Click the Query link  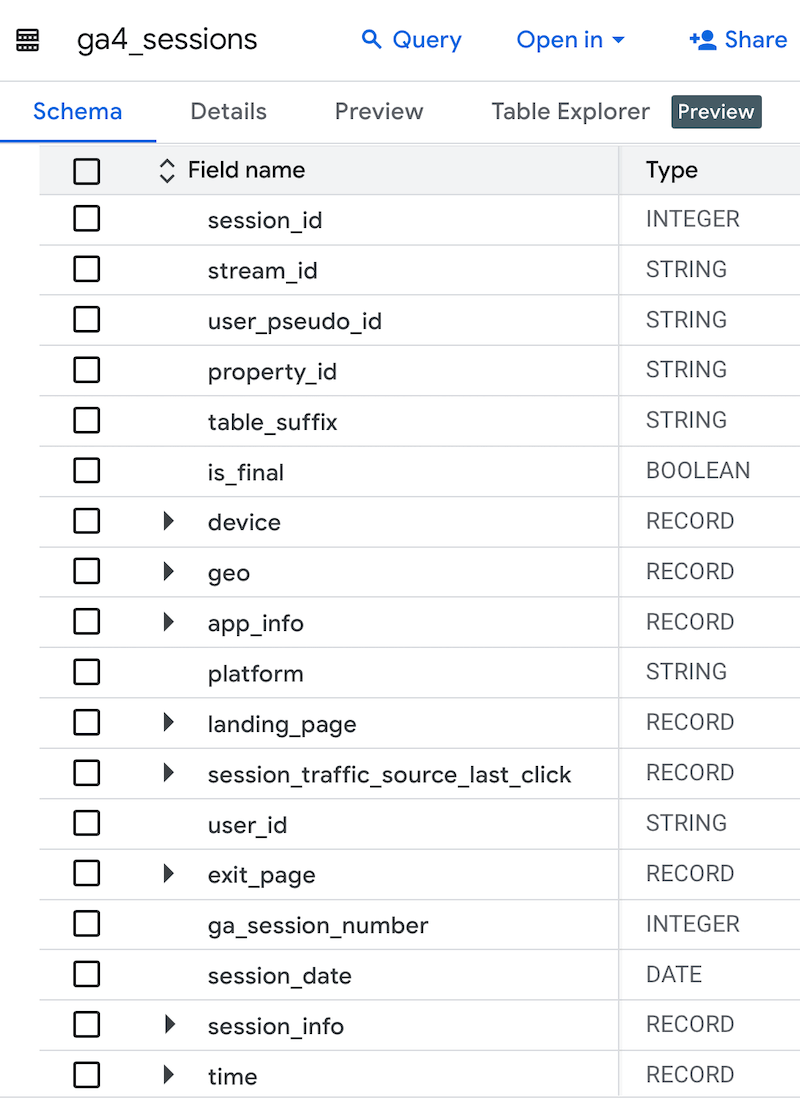click(425, 39)
